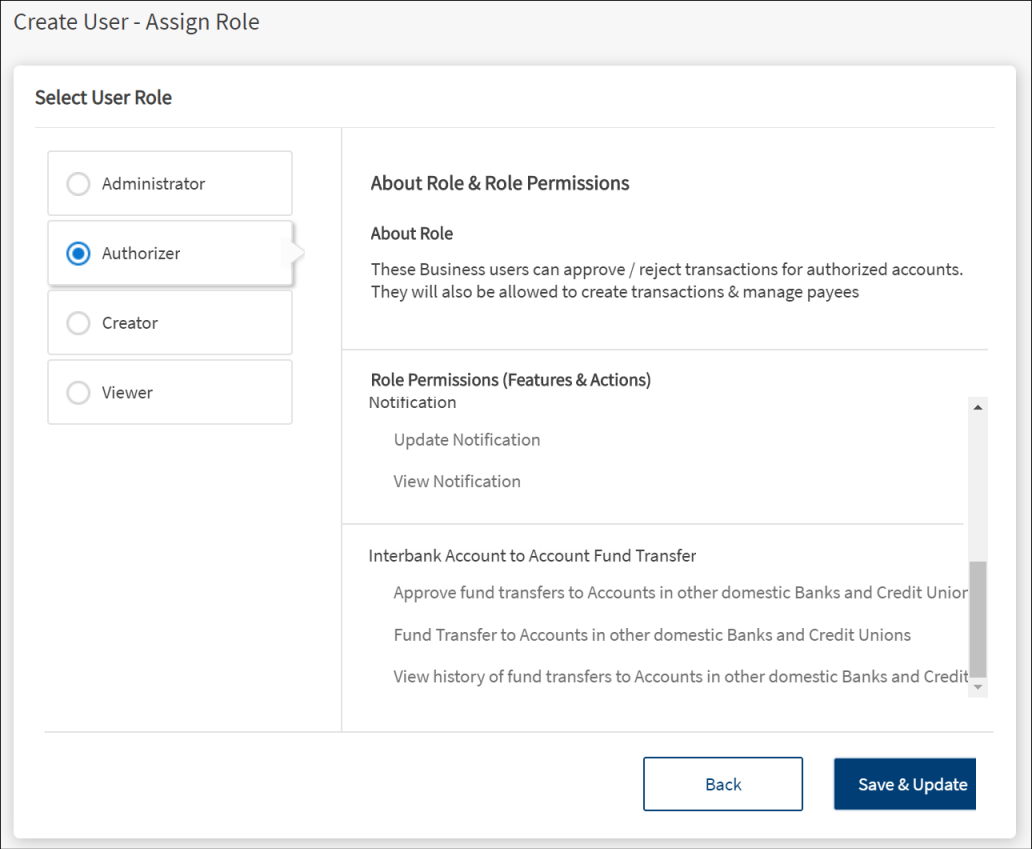Click View history of fund transfers entry

click(680, 677)
